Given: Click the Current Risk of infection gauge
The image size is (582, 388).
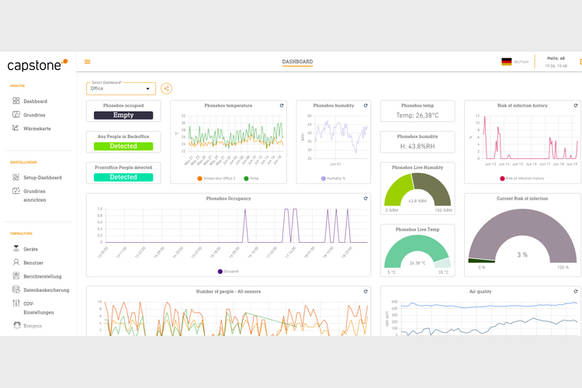Looking at the screenshot, I should click(x=522, y=236).
